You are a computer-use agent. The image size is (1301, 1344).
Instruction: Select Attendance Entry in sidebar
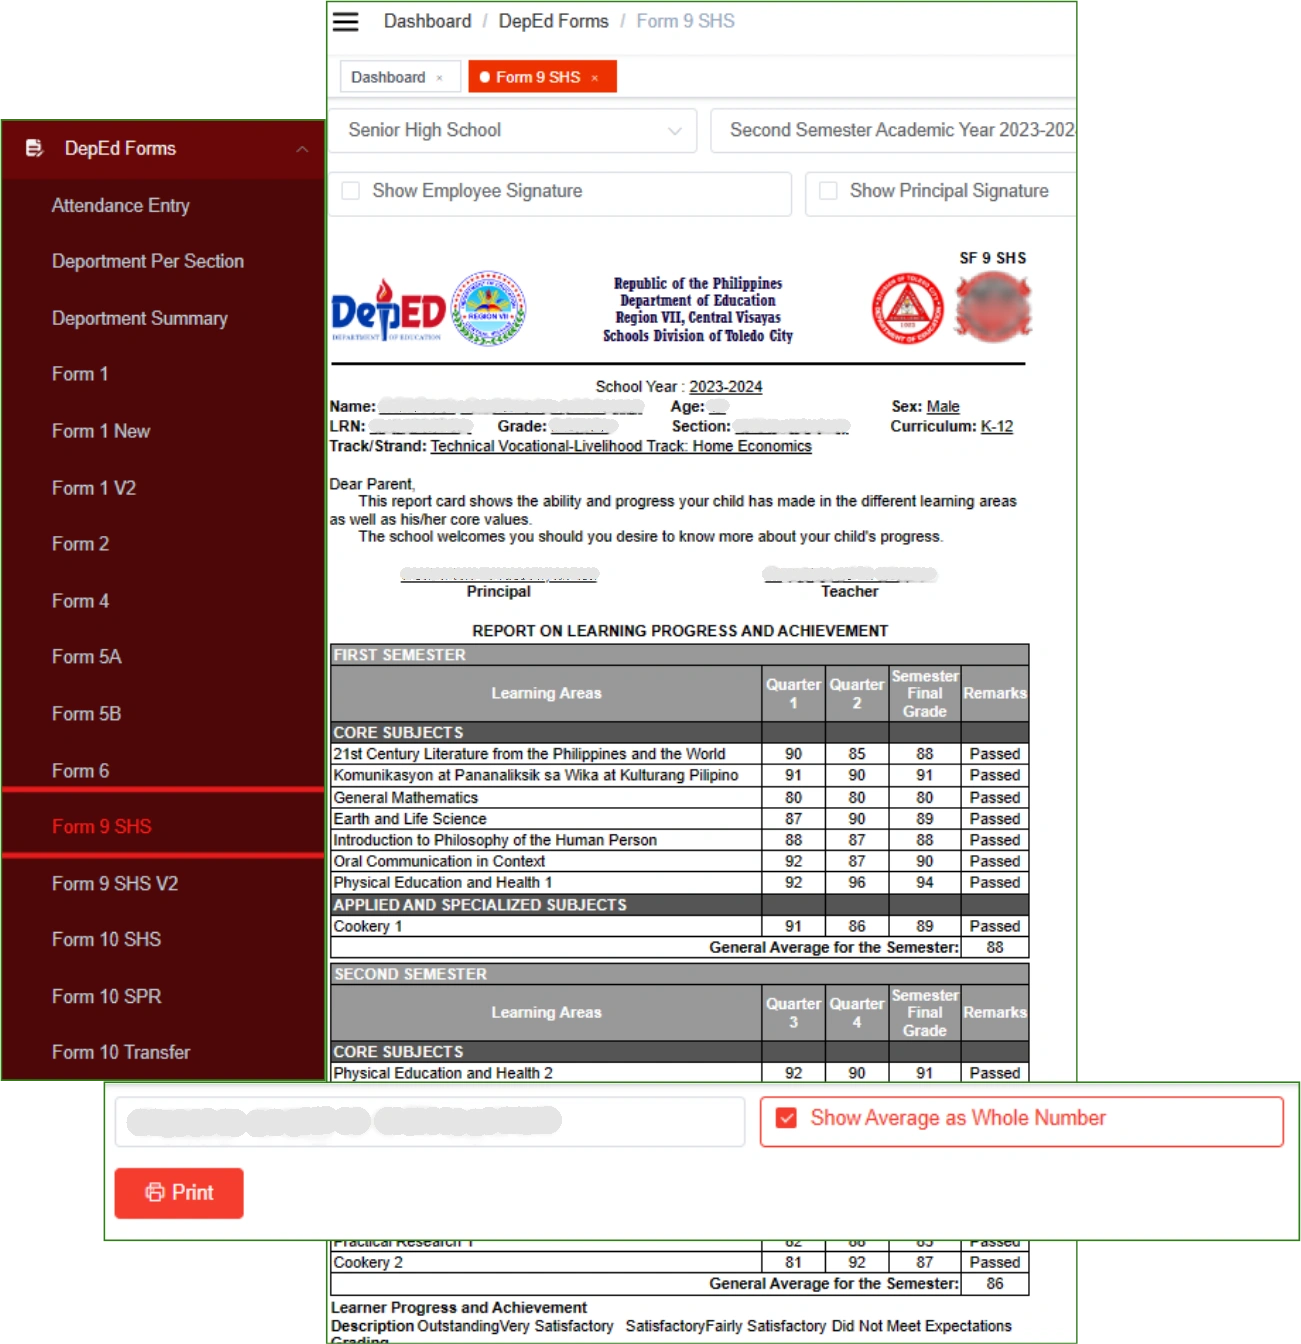pos(120,205)
